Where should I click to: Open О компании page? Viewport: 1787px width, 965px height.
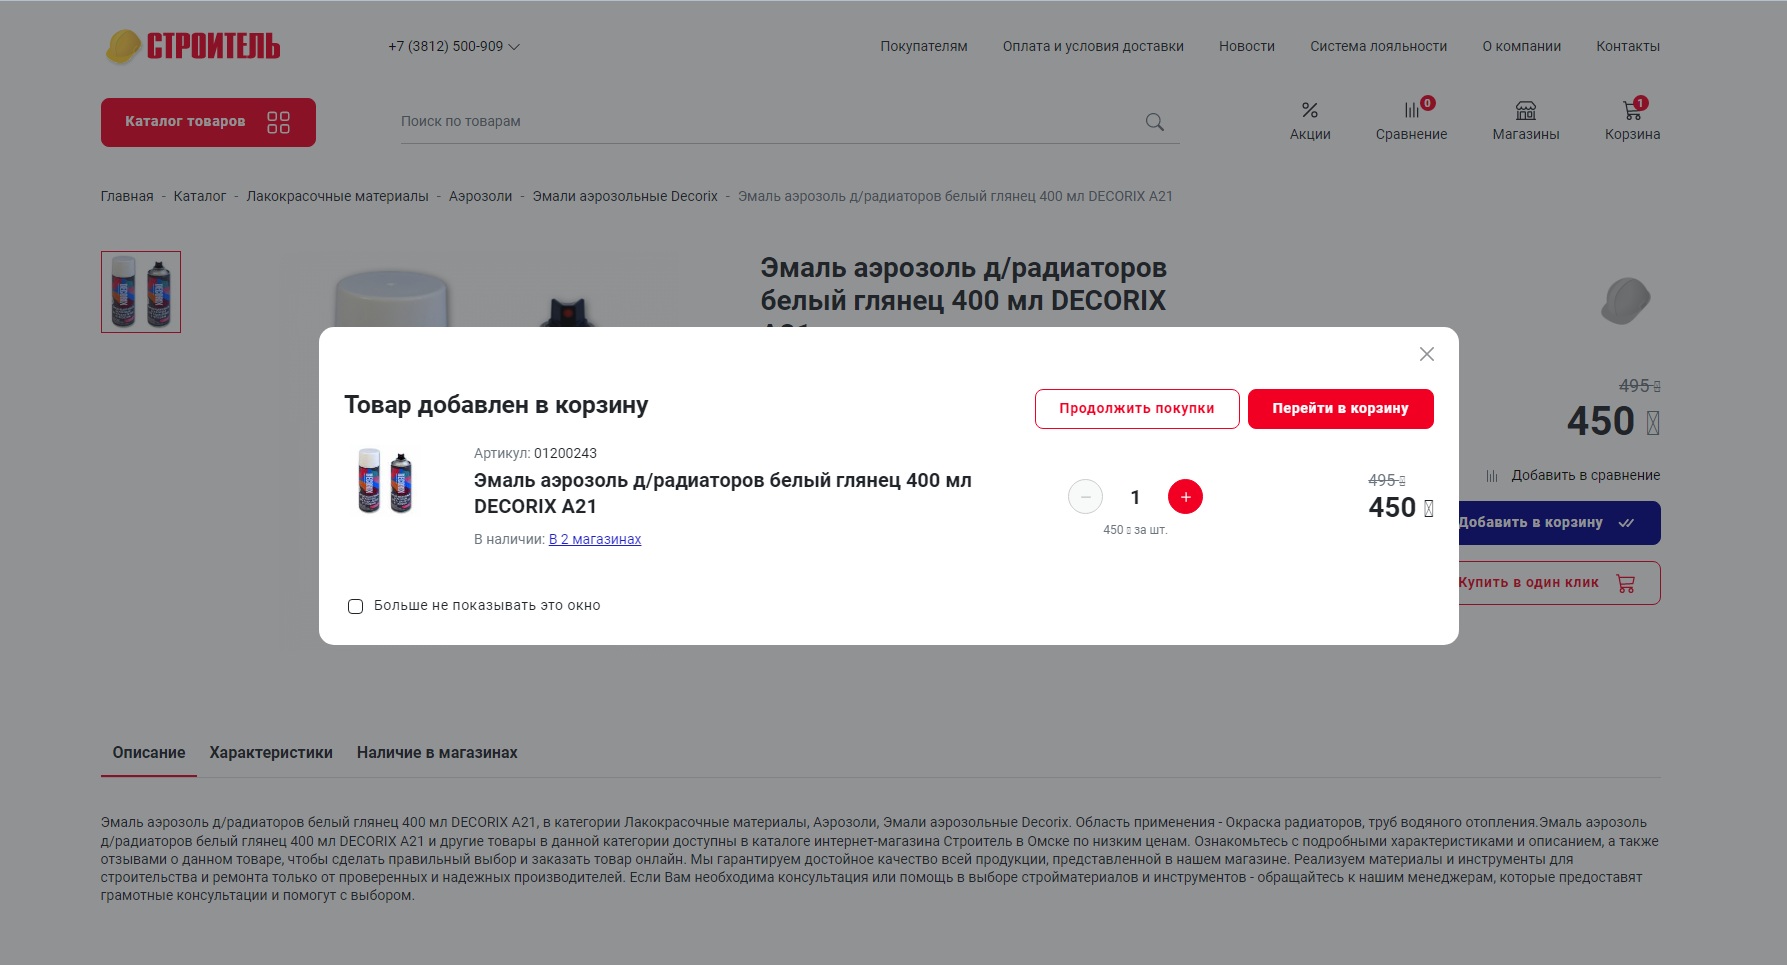click(x=1521, y=46)
